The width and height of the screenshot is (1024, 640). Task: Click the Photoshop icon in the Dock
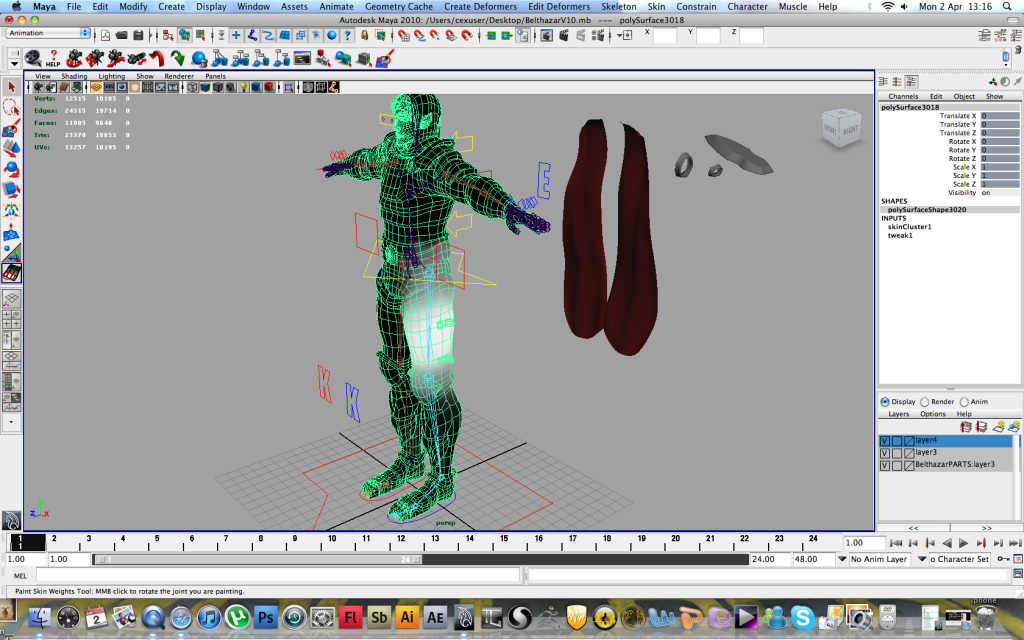coord(265,616)
